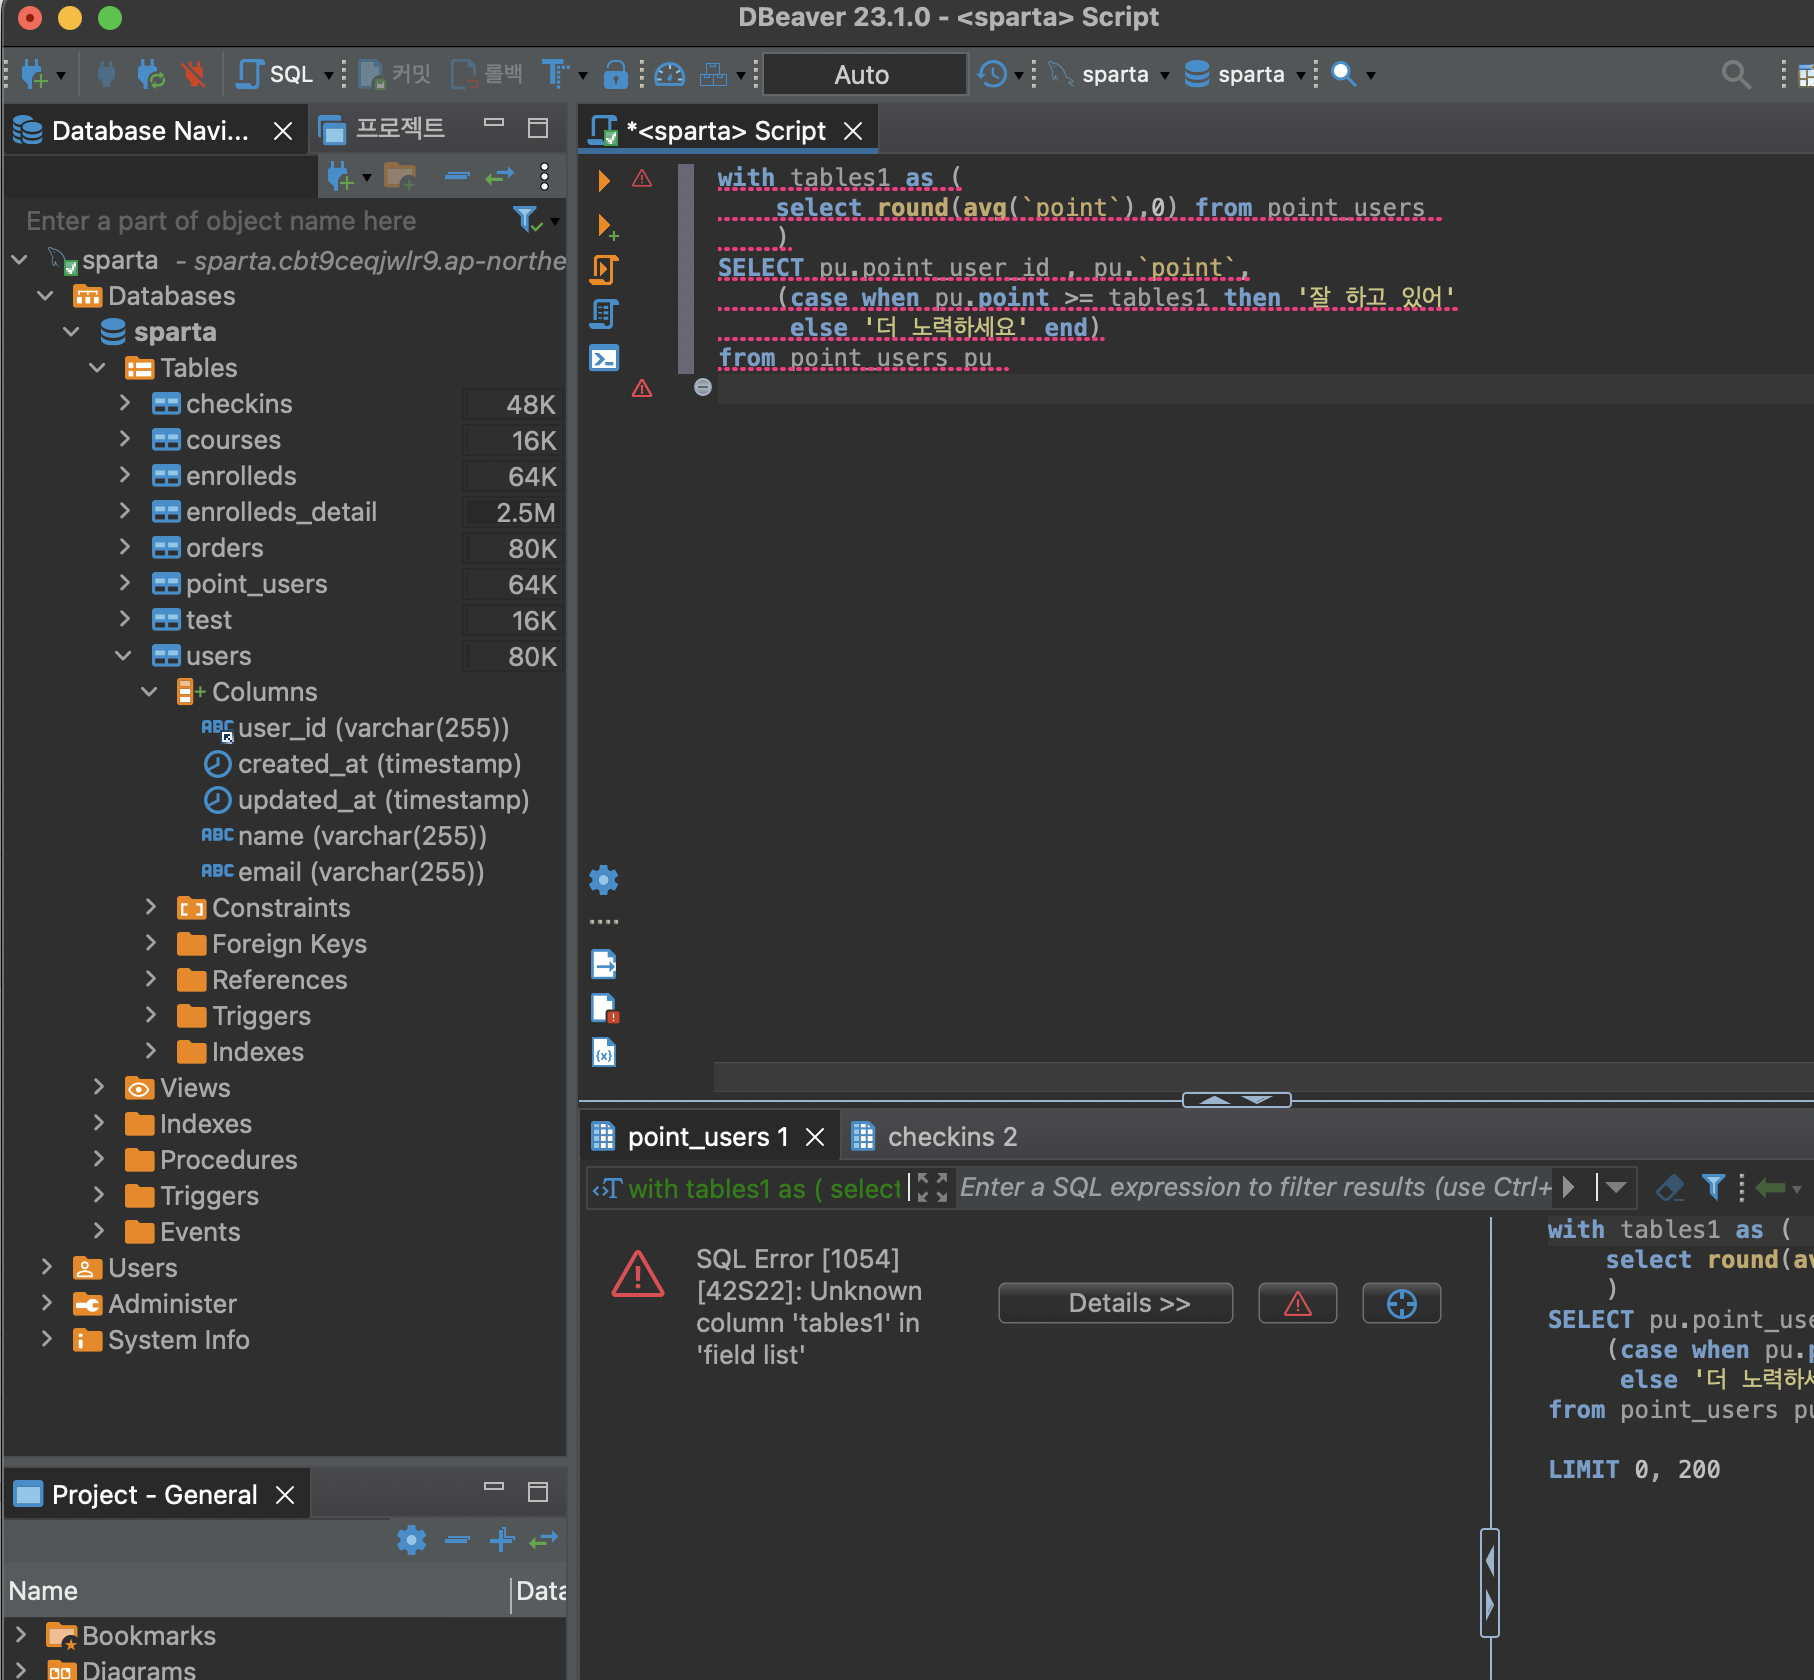
Task: Open the dashboard gauge icon
Action: point(669,74)
